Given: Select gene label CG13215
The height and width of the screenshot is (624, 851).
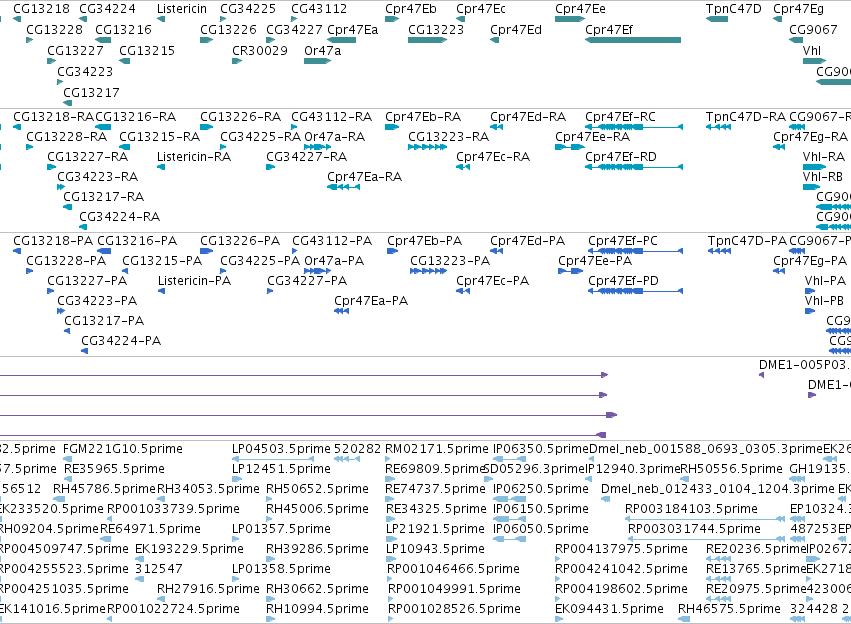Looking at the screenshot, I should tap(147, 50).
